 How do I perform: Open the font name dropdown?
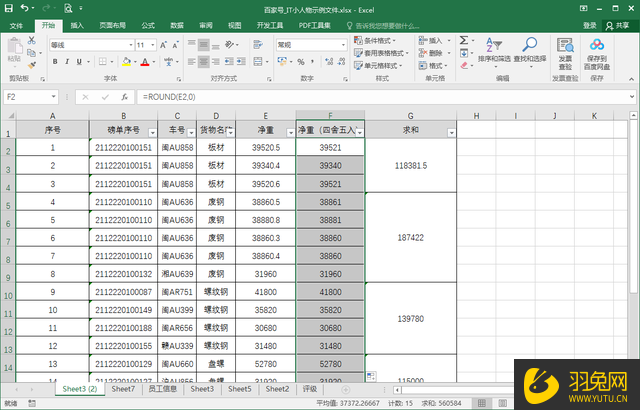131,45
